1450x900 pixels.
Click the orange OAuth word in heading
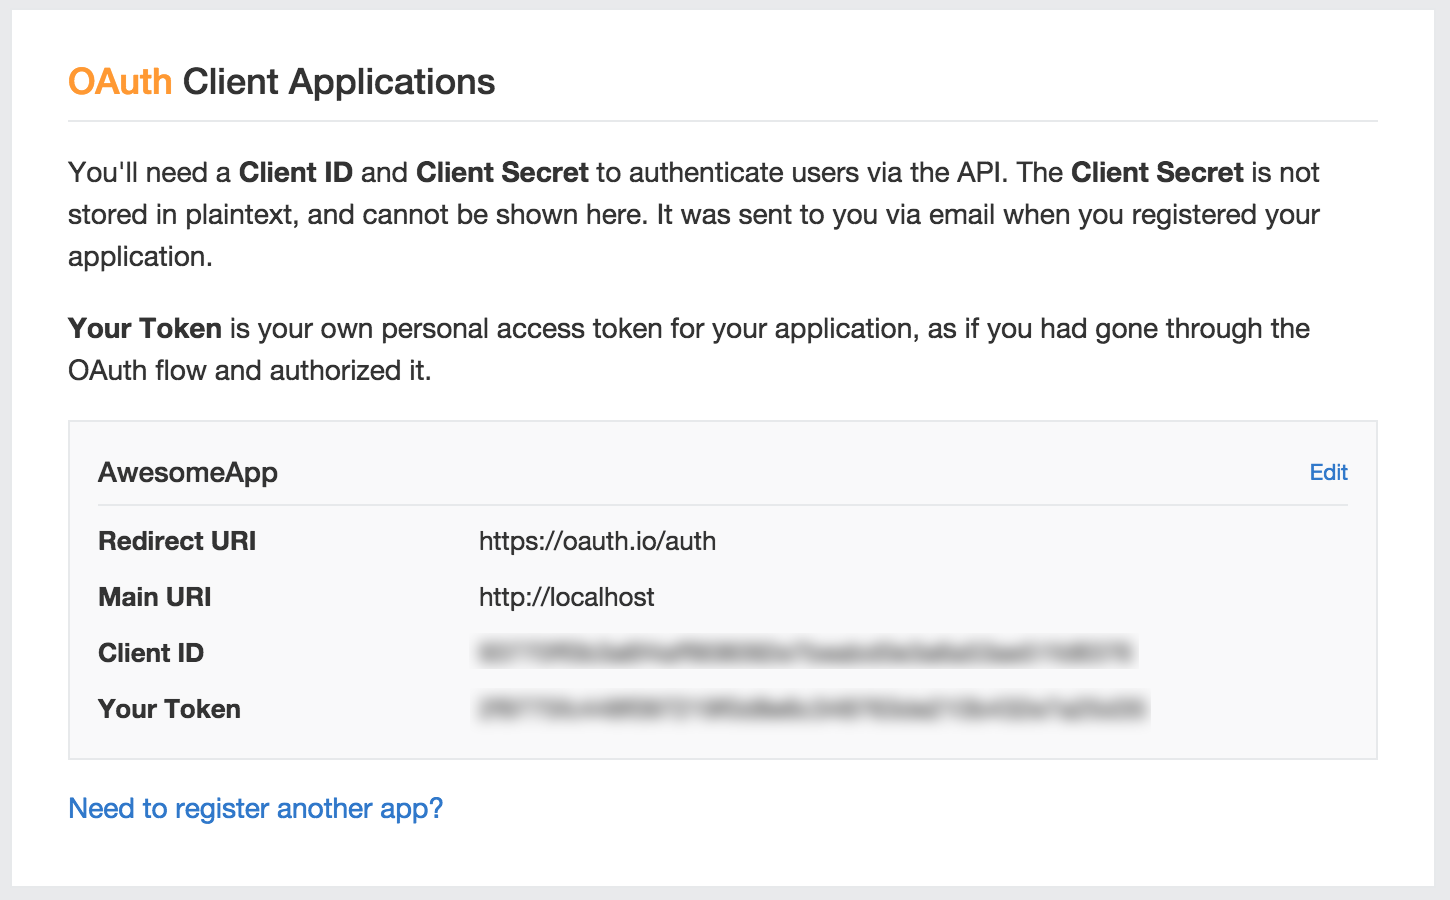[120, 81]
